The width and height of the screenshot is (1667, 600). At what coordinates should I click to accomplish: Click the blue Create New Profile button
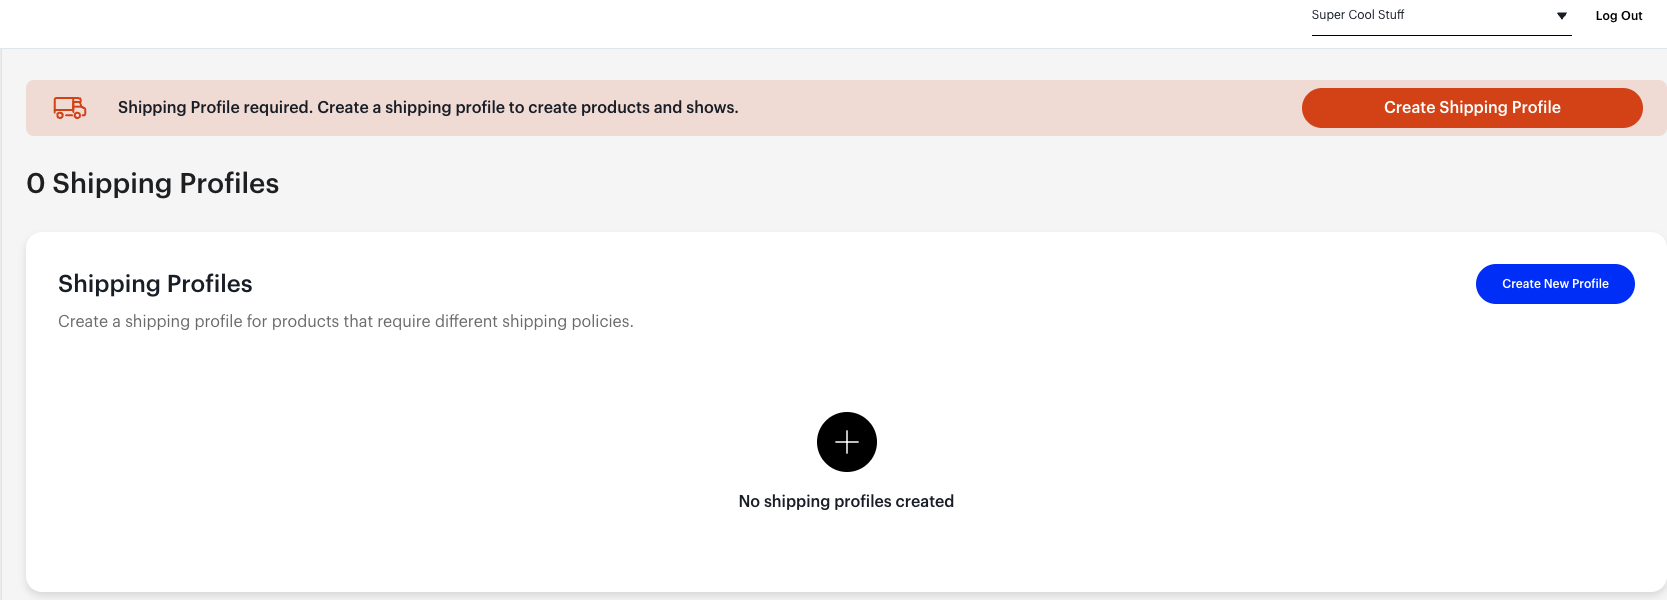1555,284
